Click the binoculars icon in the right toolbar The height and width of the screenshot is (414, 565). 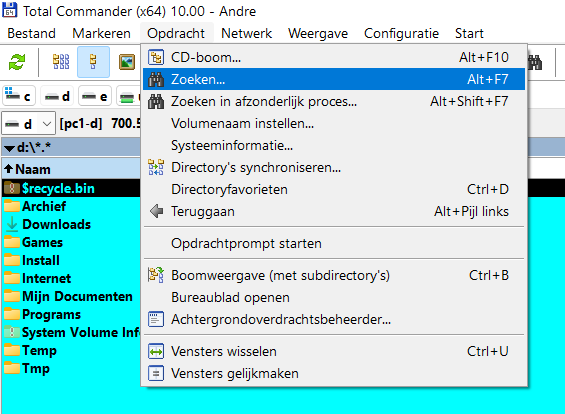(x=535, y=62)
